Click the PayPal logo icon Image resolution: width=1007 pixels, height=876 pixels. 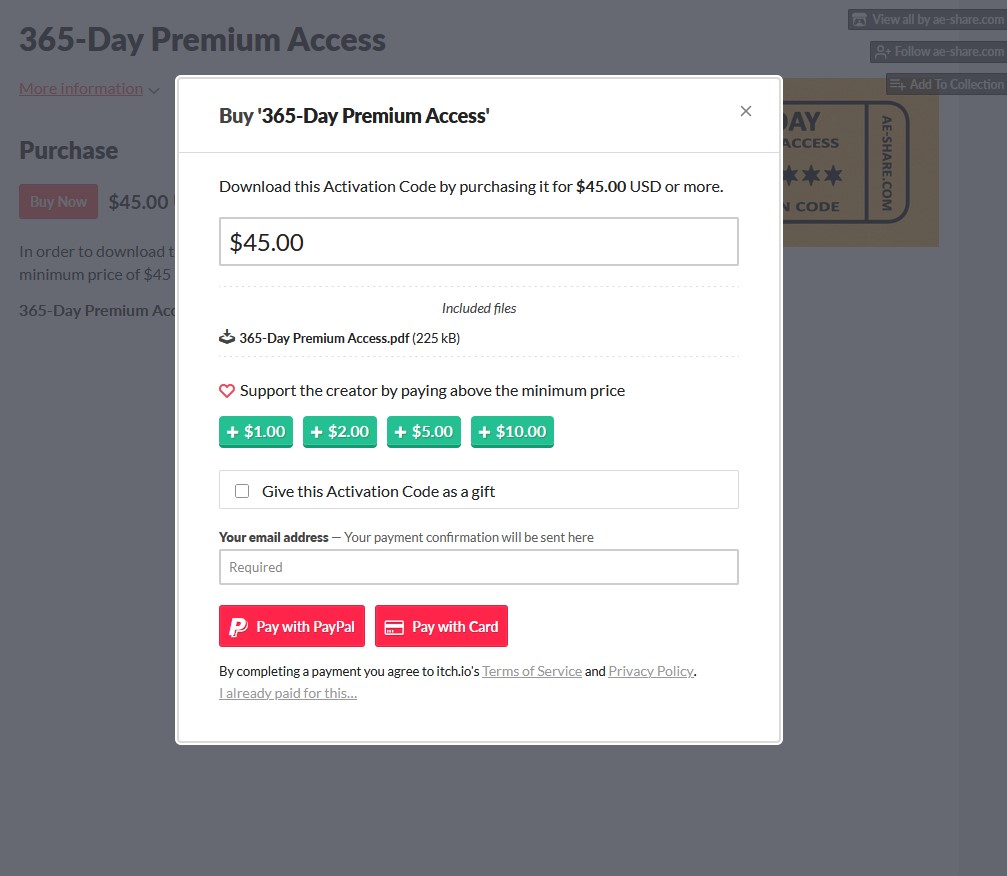238,627
